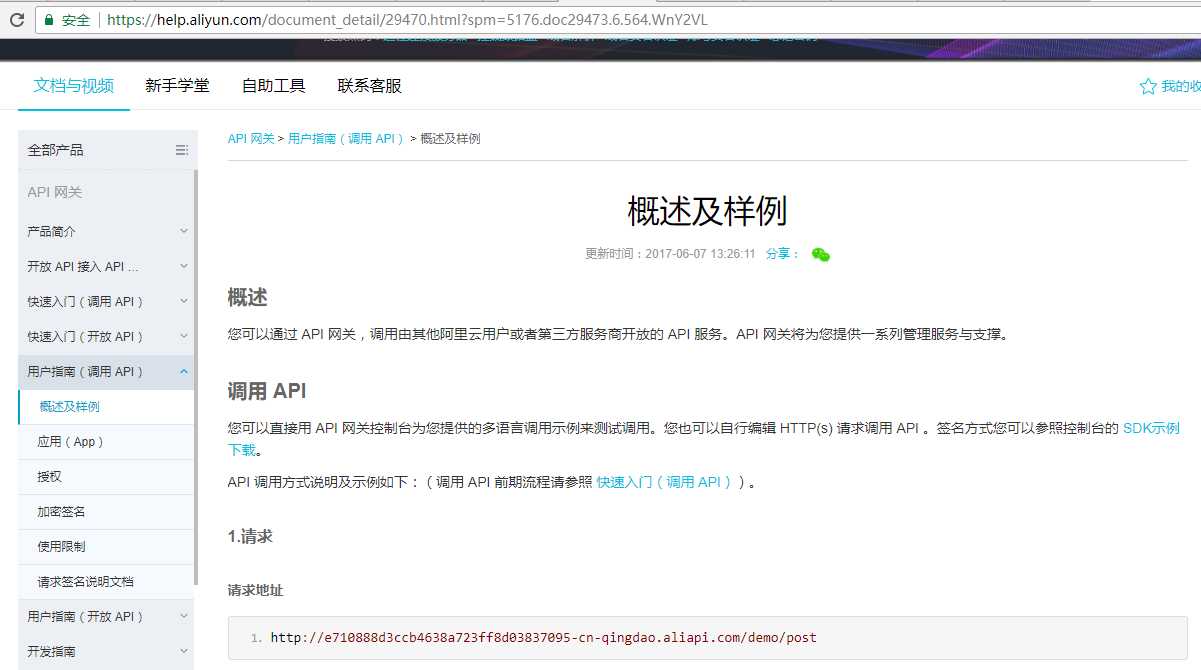Image resolution: width=1201 pixels, height=670 pixels.
Task: Open the 加密签名 sidebar item
Action: click(x=106, y=511)
